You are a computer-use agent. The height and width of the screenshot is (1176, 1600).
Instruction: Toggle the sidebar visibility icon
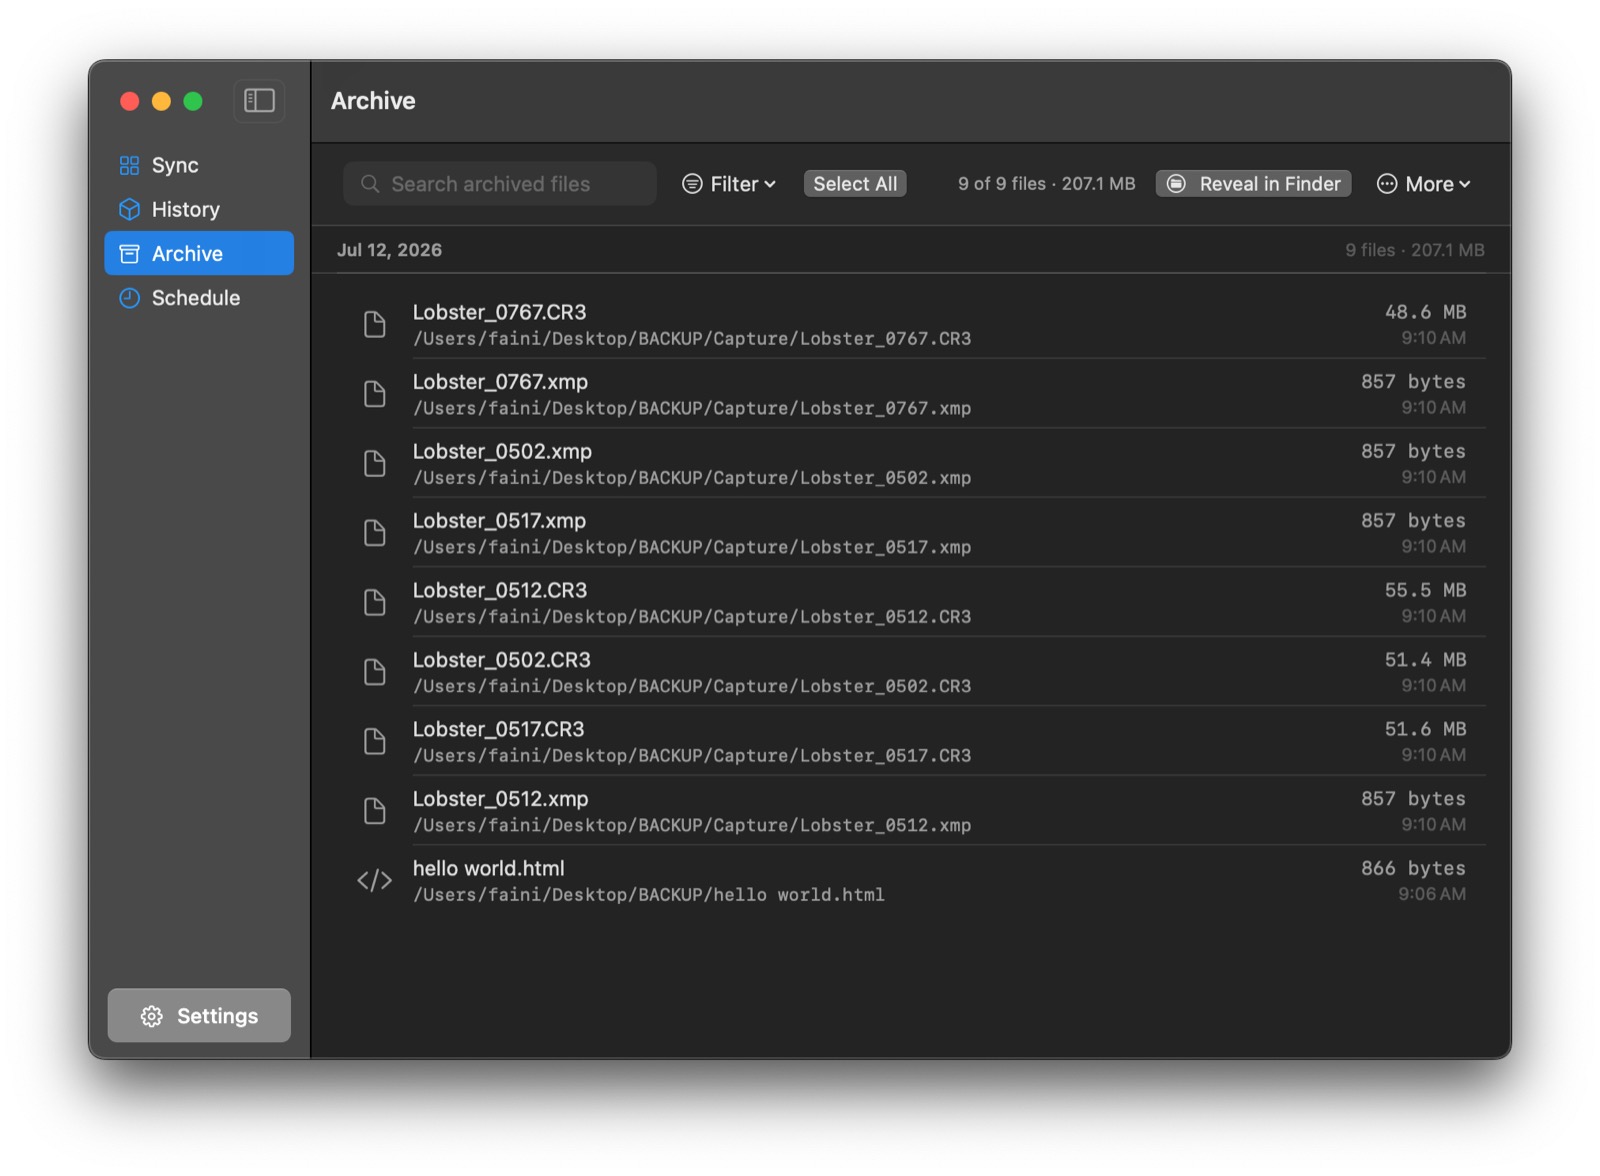[x=259, y=101]
